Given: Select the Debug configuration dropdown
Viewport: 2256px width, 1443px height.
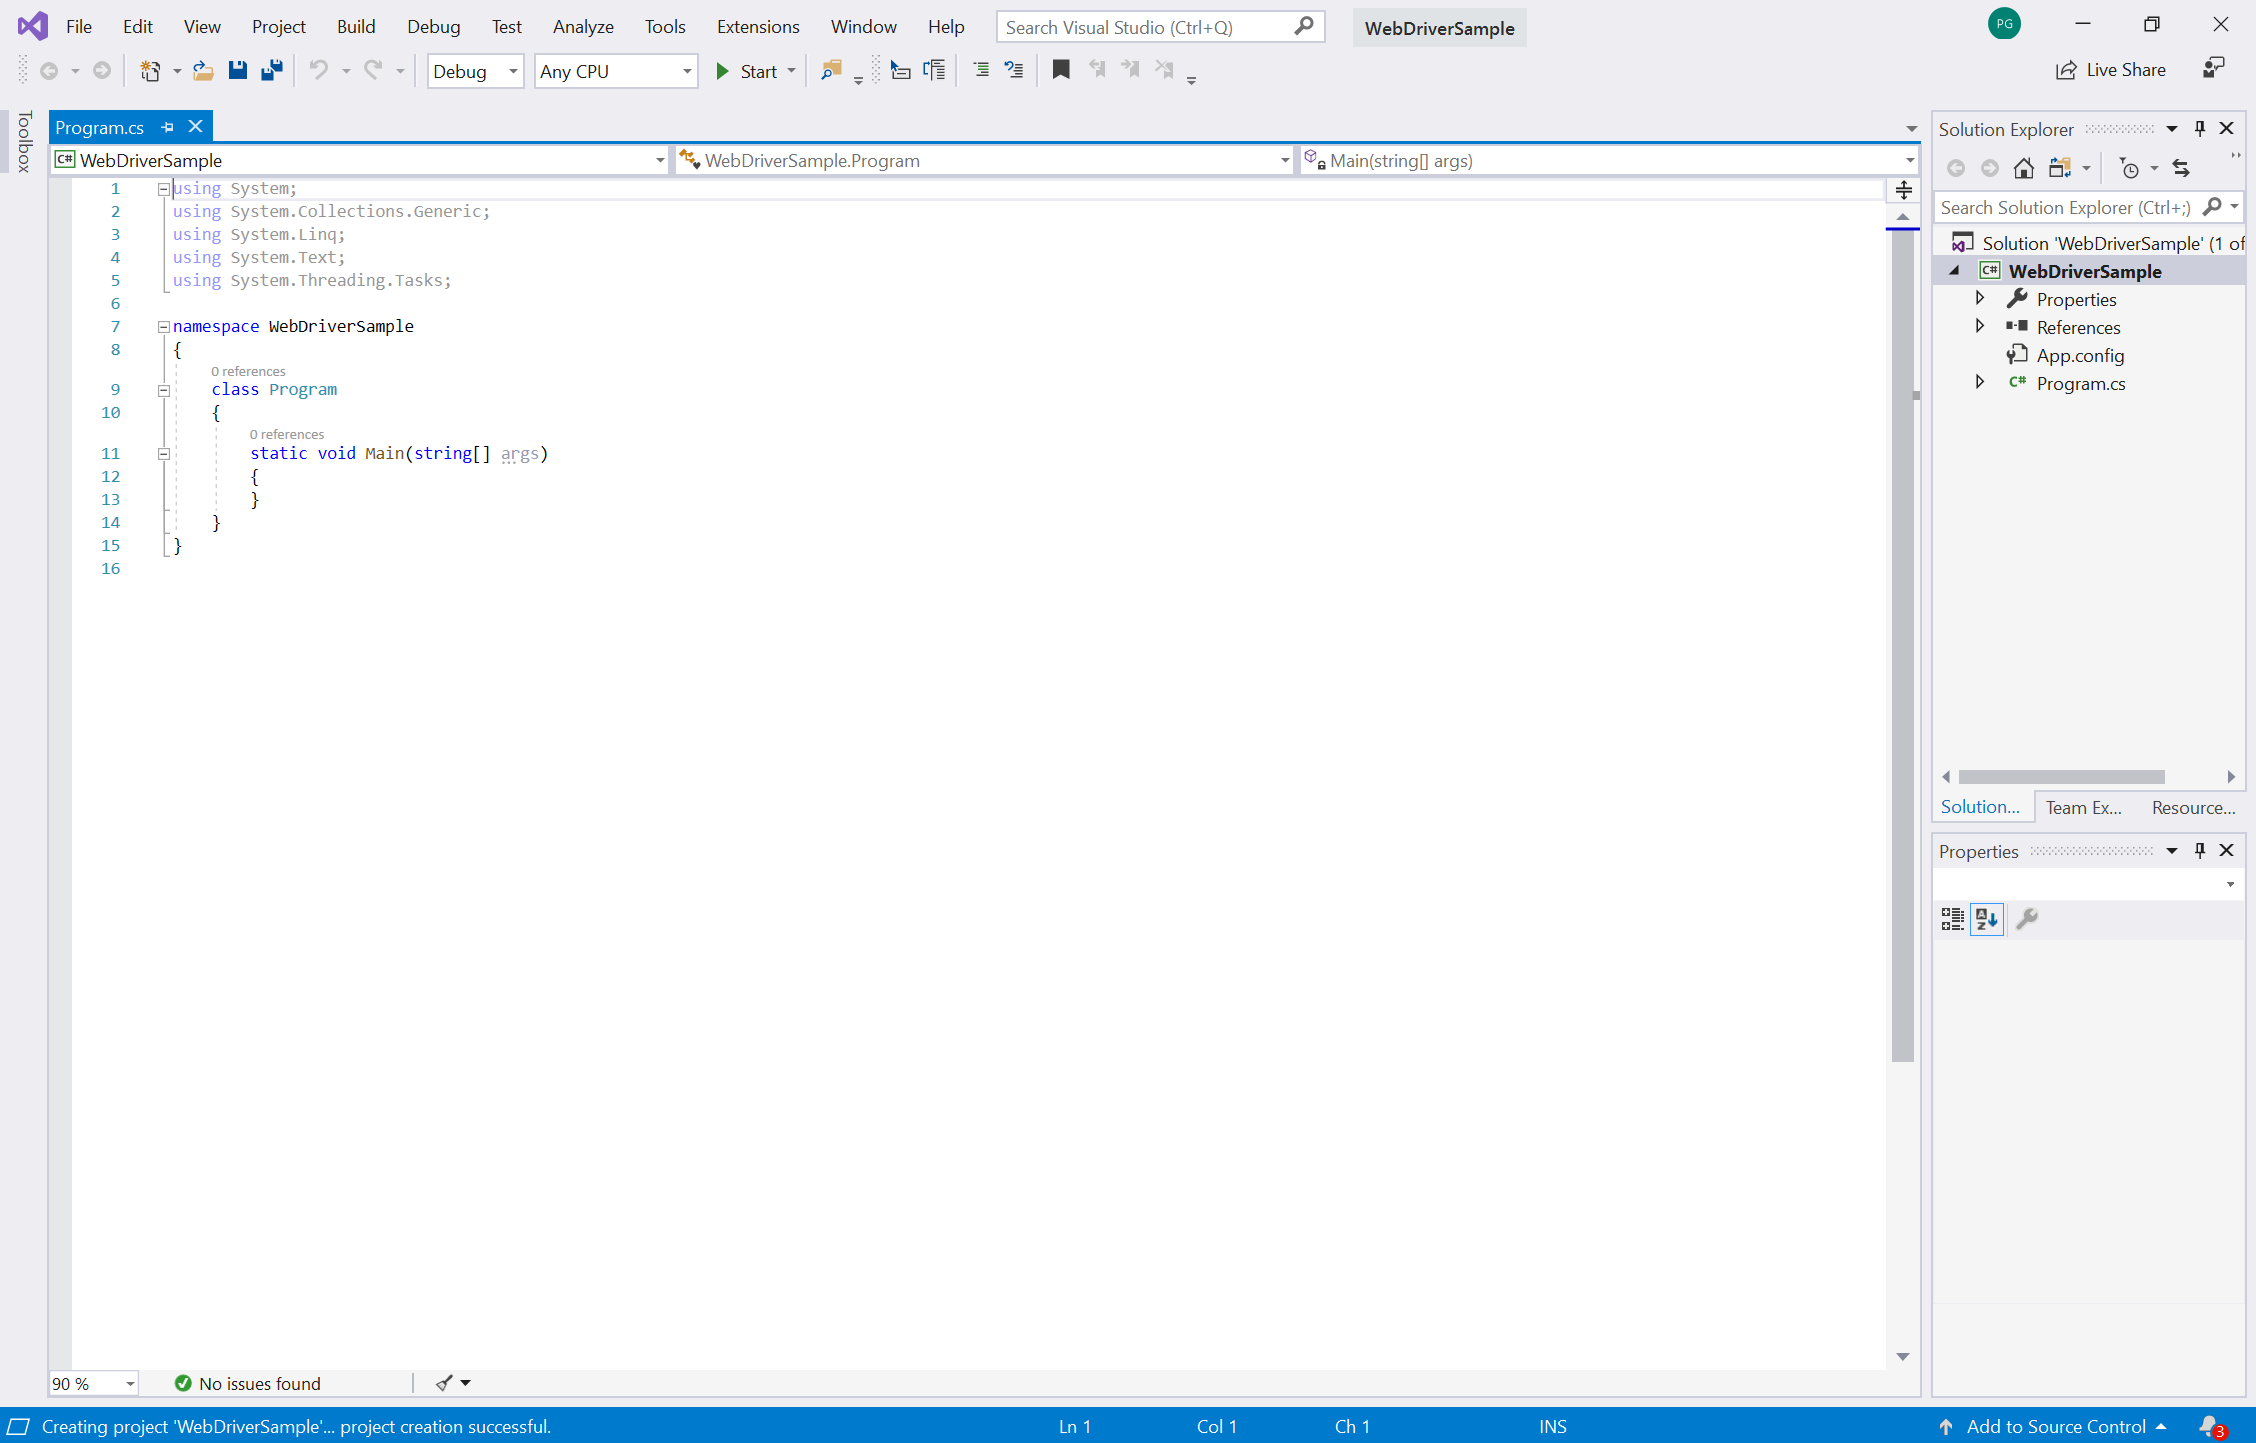Looking at the screenshot, I should tap(474, 69).
